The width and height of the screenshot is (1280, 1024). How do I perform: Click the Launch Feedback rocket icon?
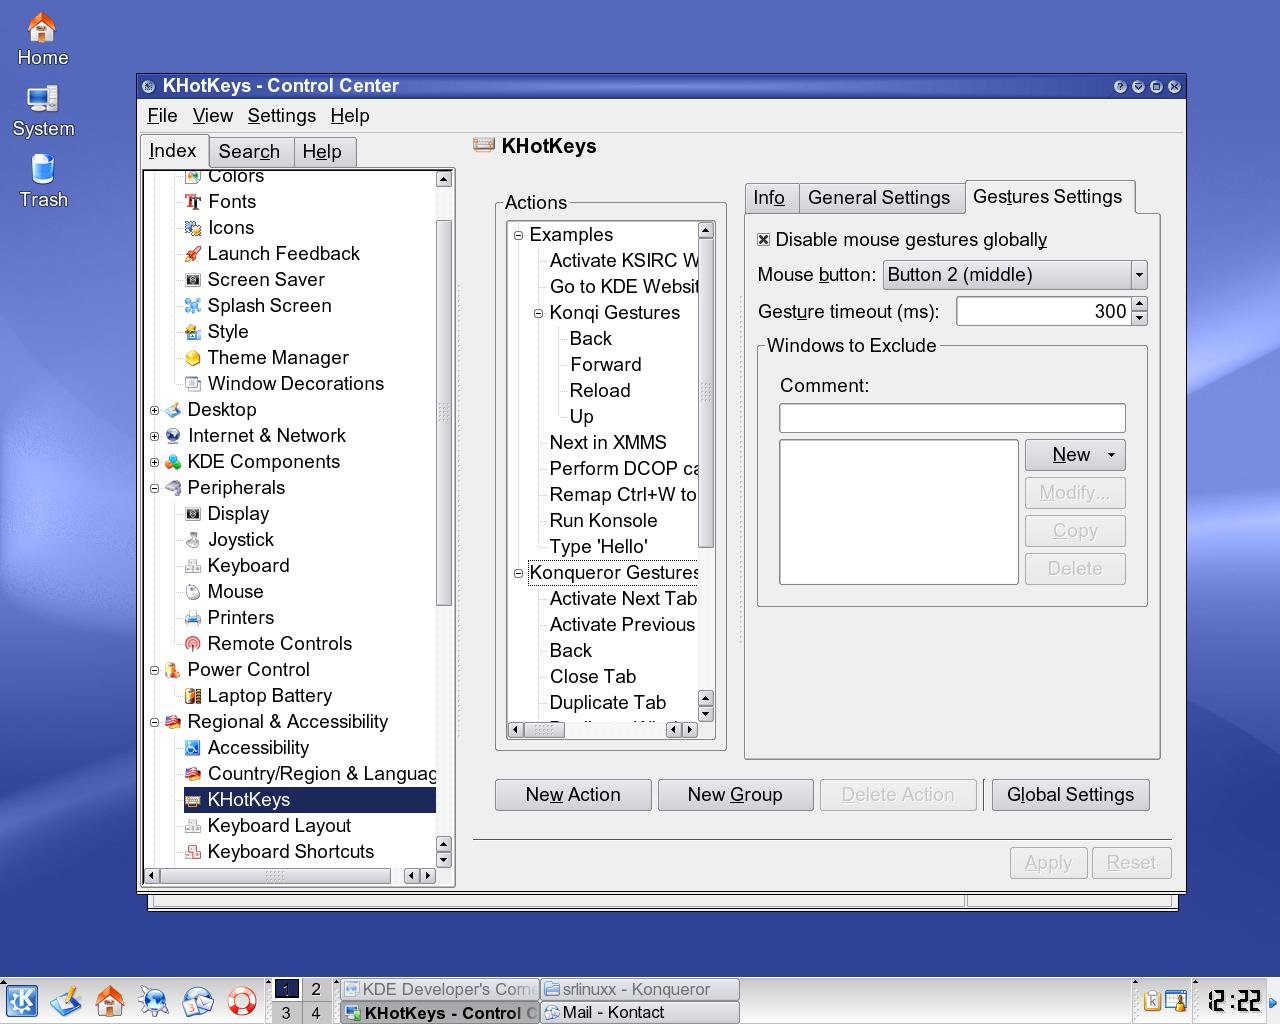tap(193, 254)
